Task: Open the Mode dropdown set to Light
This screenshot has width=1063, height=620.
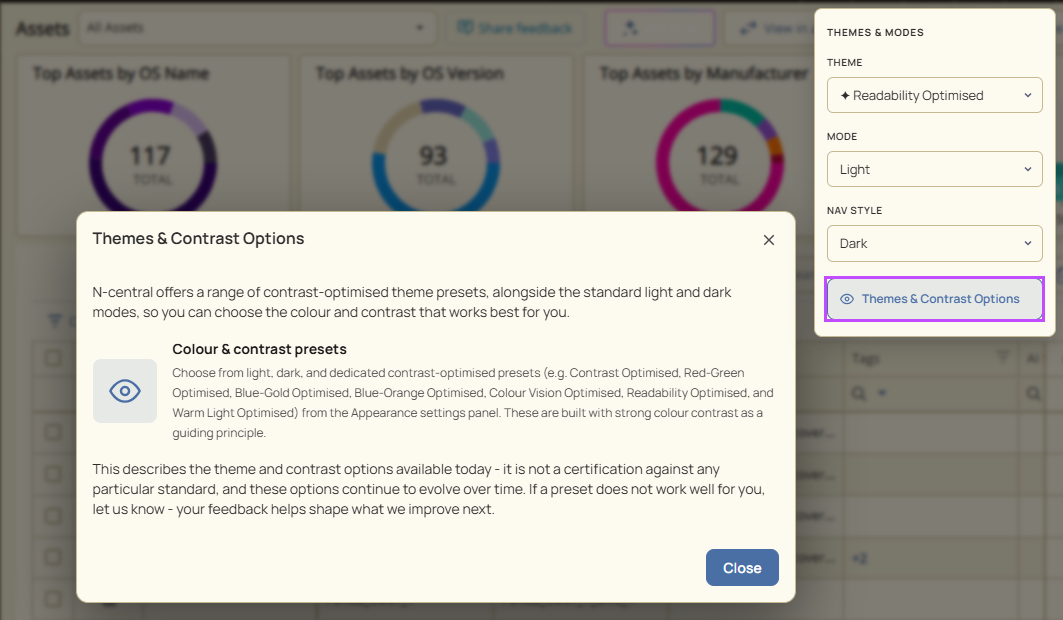Action: (934, 169)
